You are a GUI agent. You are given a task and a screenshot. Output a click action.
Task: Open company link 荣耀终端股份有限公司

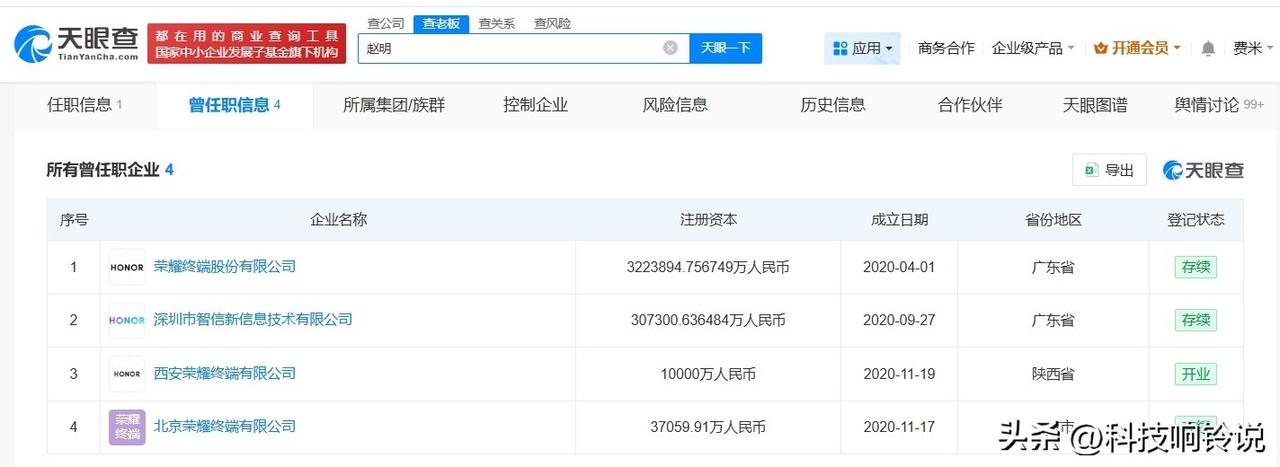[x=225, y=267]
